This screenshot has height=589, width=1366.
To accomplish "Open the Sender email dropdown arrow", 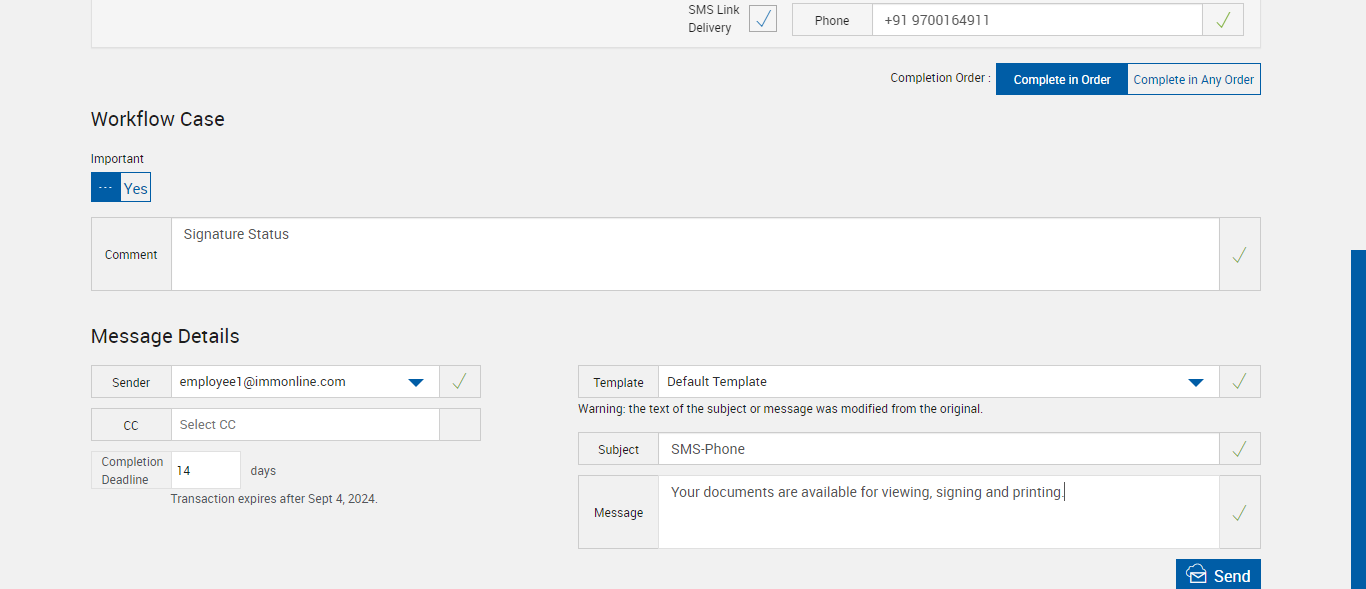I will 417,382.
